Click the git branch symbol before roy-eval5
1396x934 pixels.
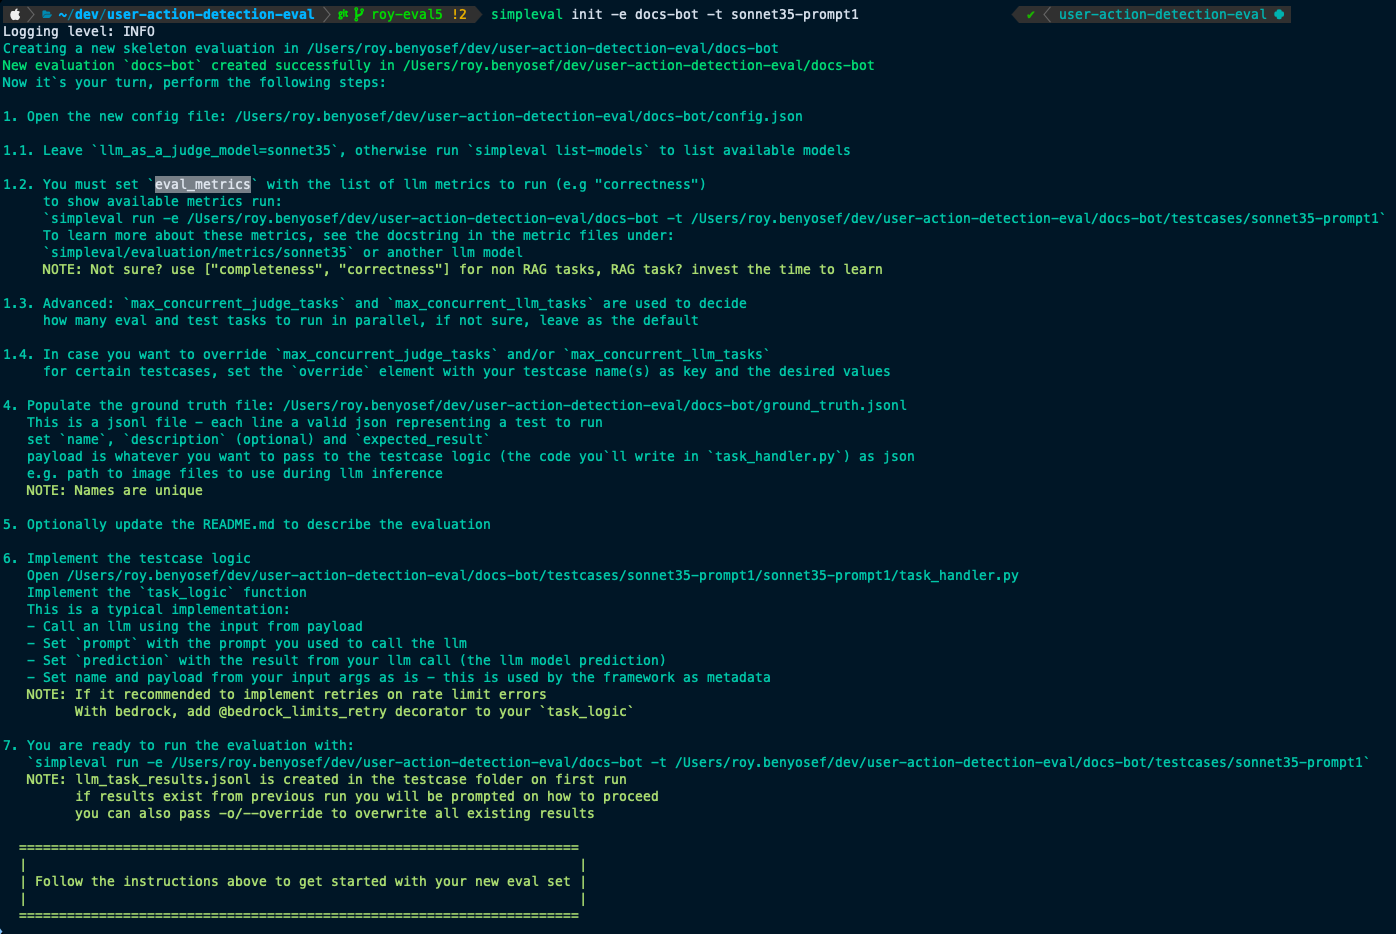(359, 14)
